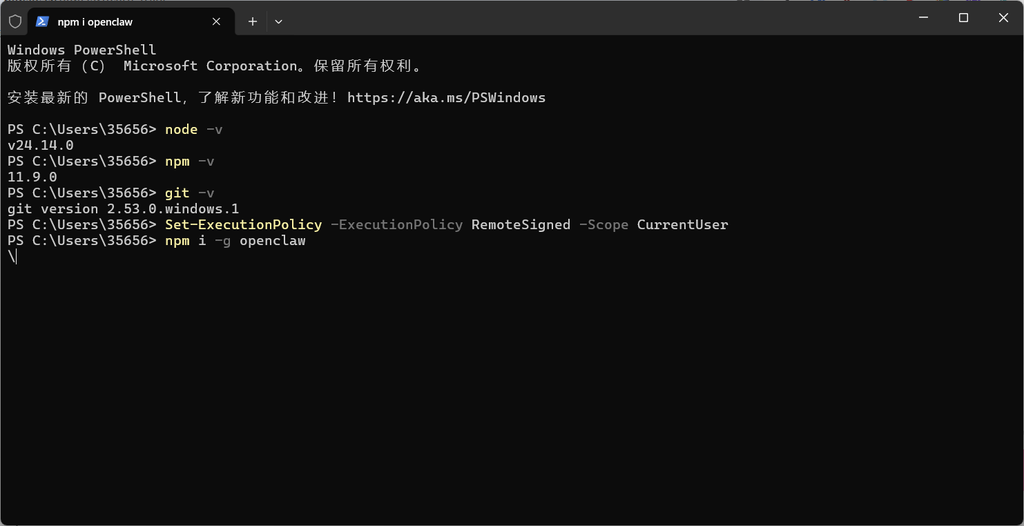This screenshot has height=526, width=1024.
Task: Click the "git version 2.53.0.windows.1" output line
Action: (x=123, y=209)
